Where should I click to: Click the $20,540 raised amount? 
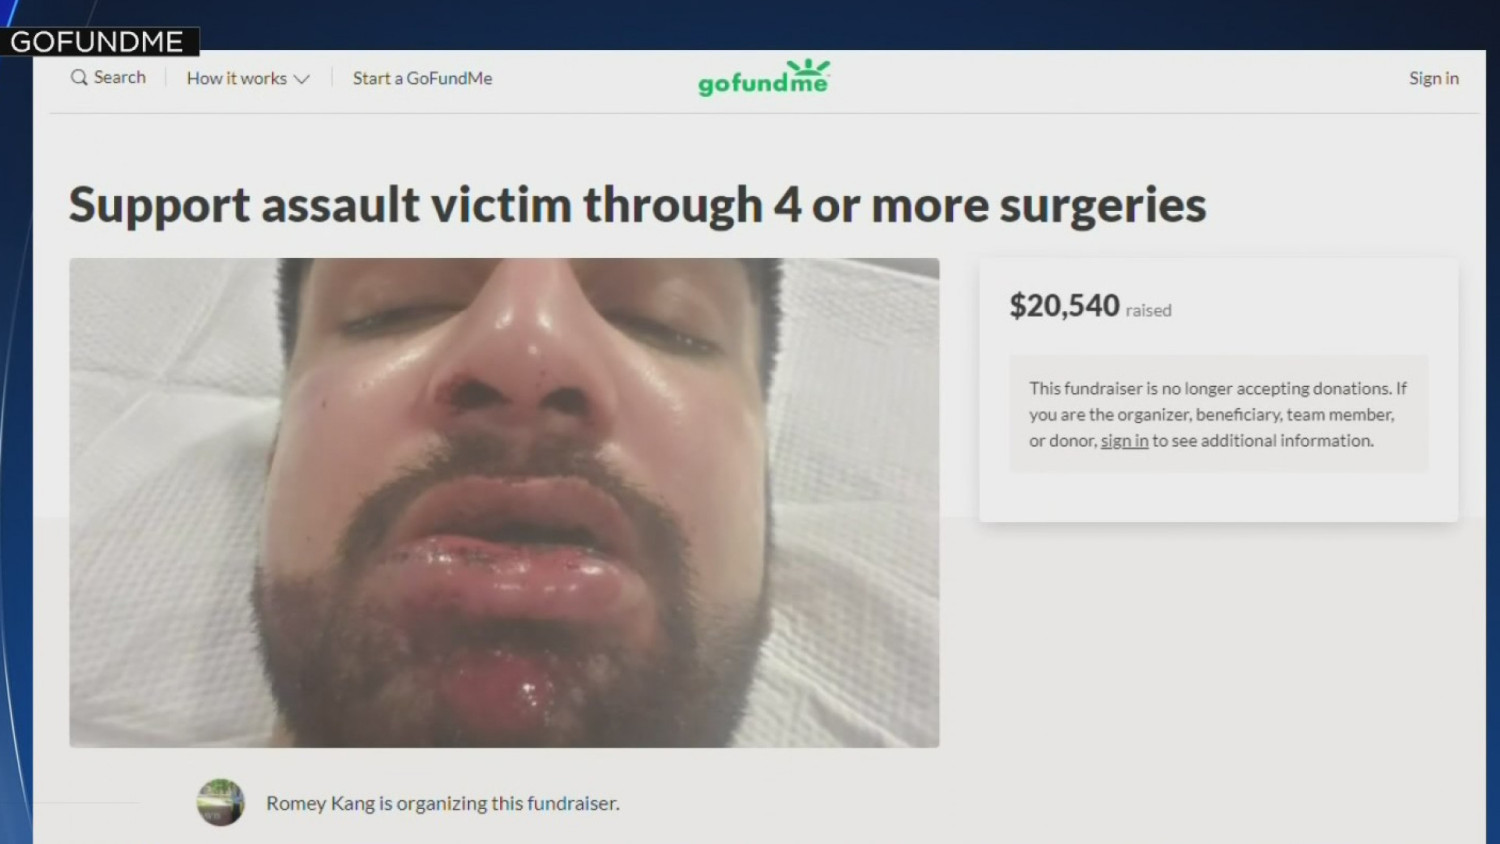pyautogui.click(x=1064, y=305)
